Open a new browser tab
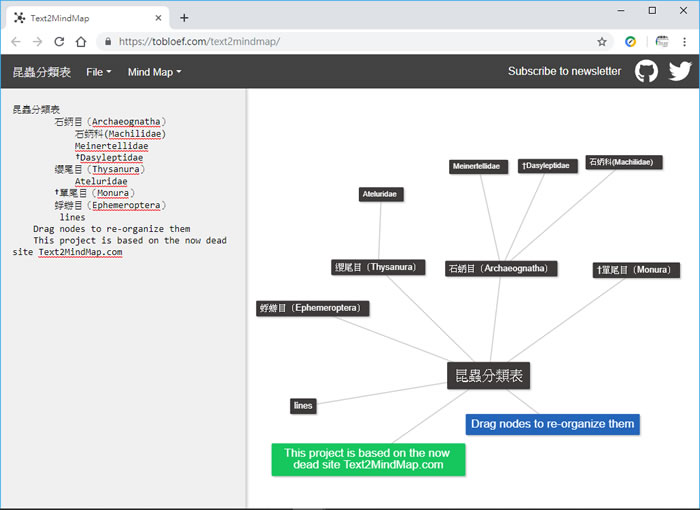 (184, 17)
